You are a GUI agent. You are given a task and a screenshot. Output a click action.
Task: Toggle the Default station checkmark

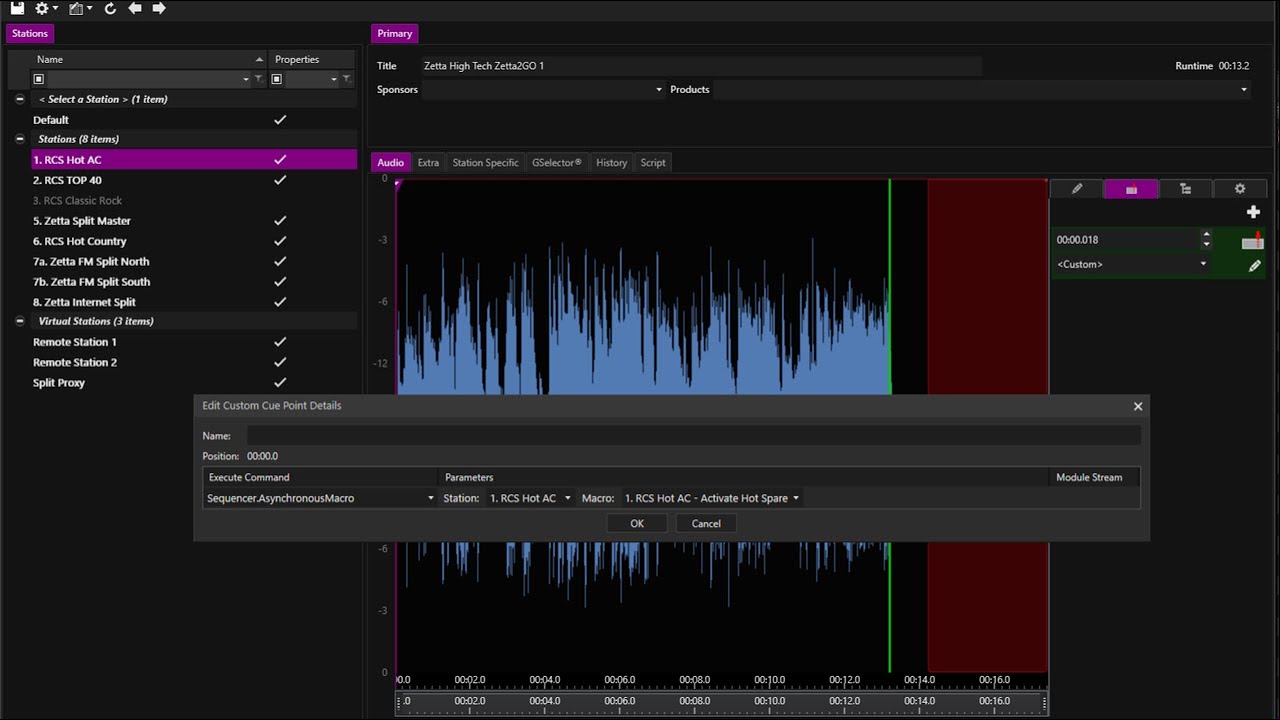click(280, 120)
